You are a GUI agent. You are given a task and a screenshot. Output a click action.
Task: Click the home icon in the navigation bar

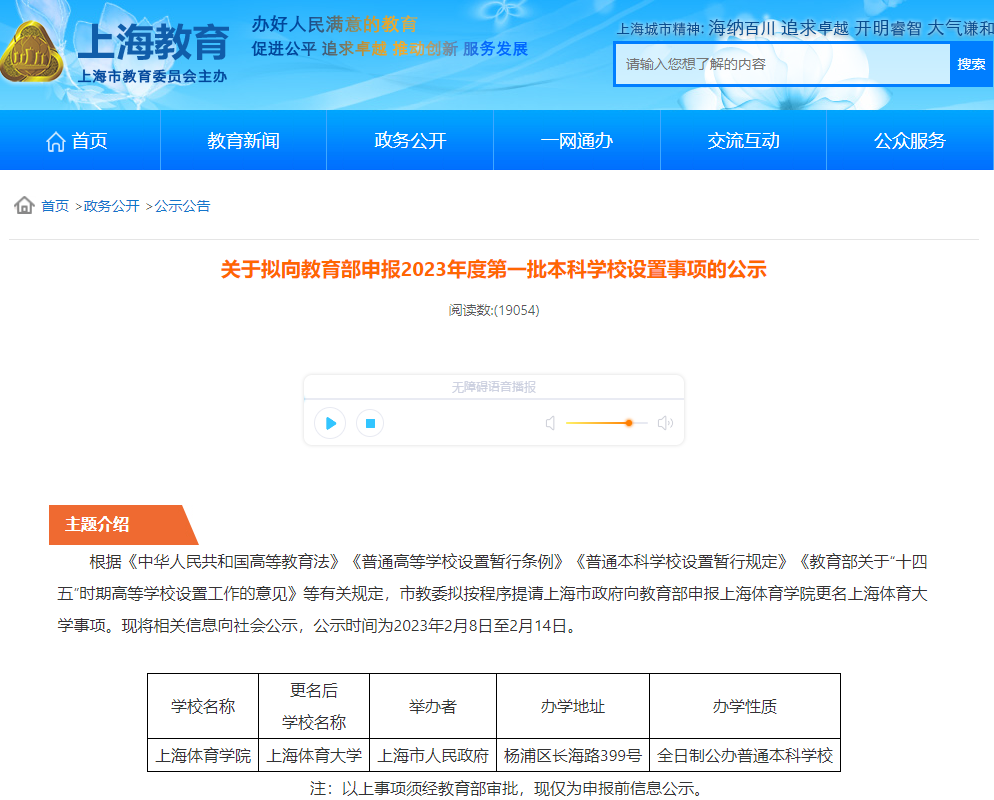coord(57,139)
